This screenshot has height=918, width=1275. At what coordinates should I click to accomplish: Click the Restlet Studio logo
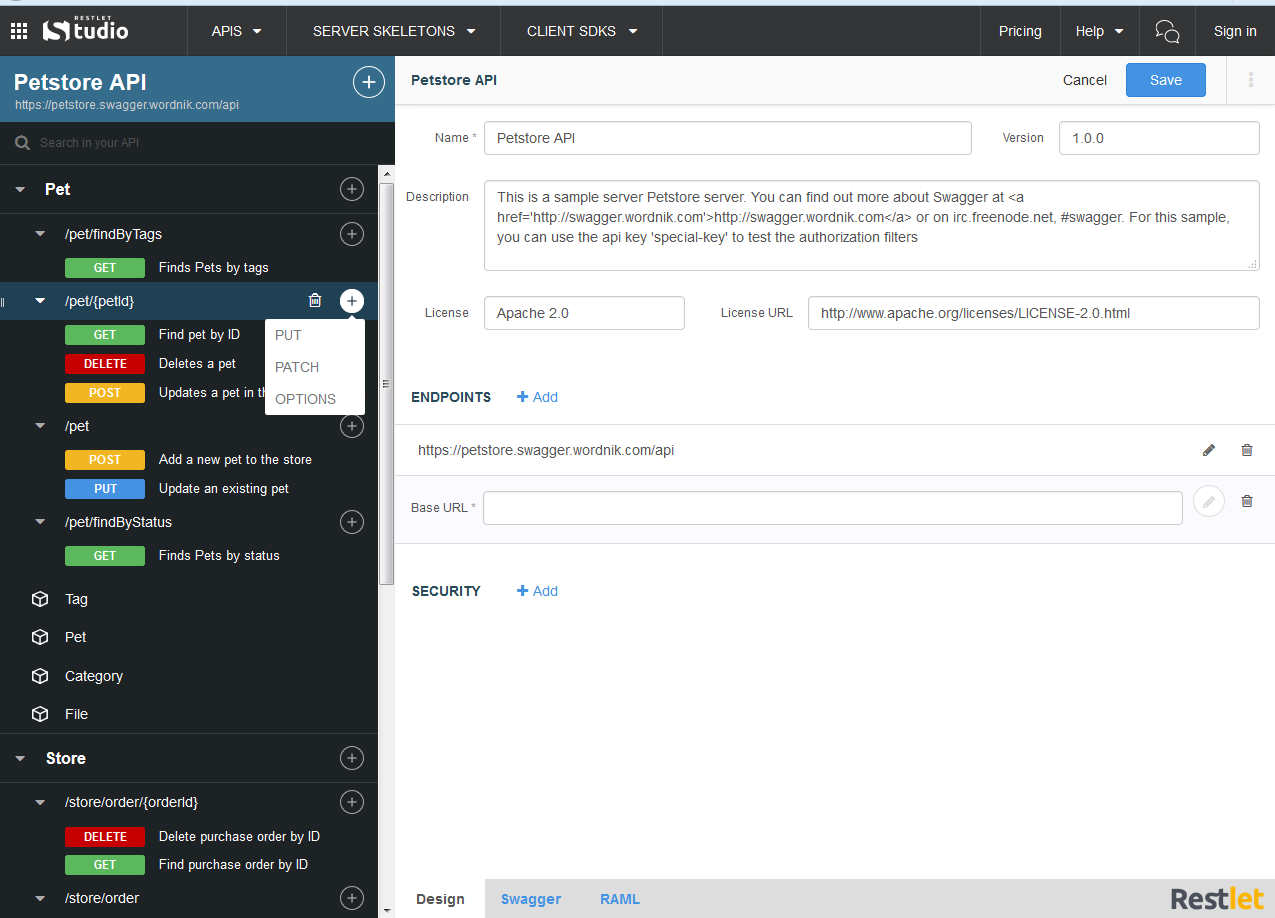[85, 30]
